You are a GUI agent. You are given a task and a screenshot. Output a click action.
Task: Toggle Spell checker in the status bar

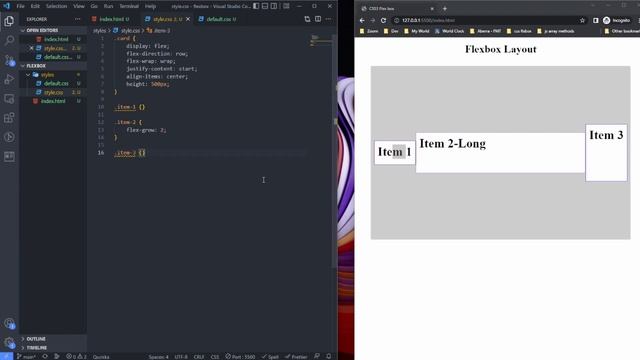(270, 356)
